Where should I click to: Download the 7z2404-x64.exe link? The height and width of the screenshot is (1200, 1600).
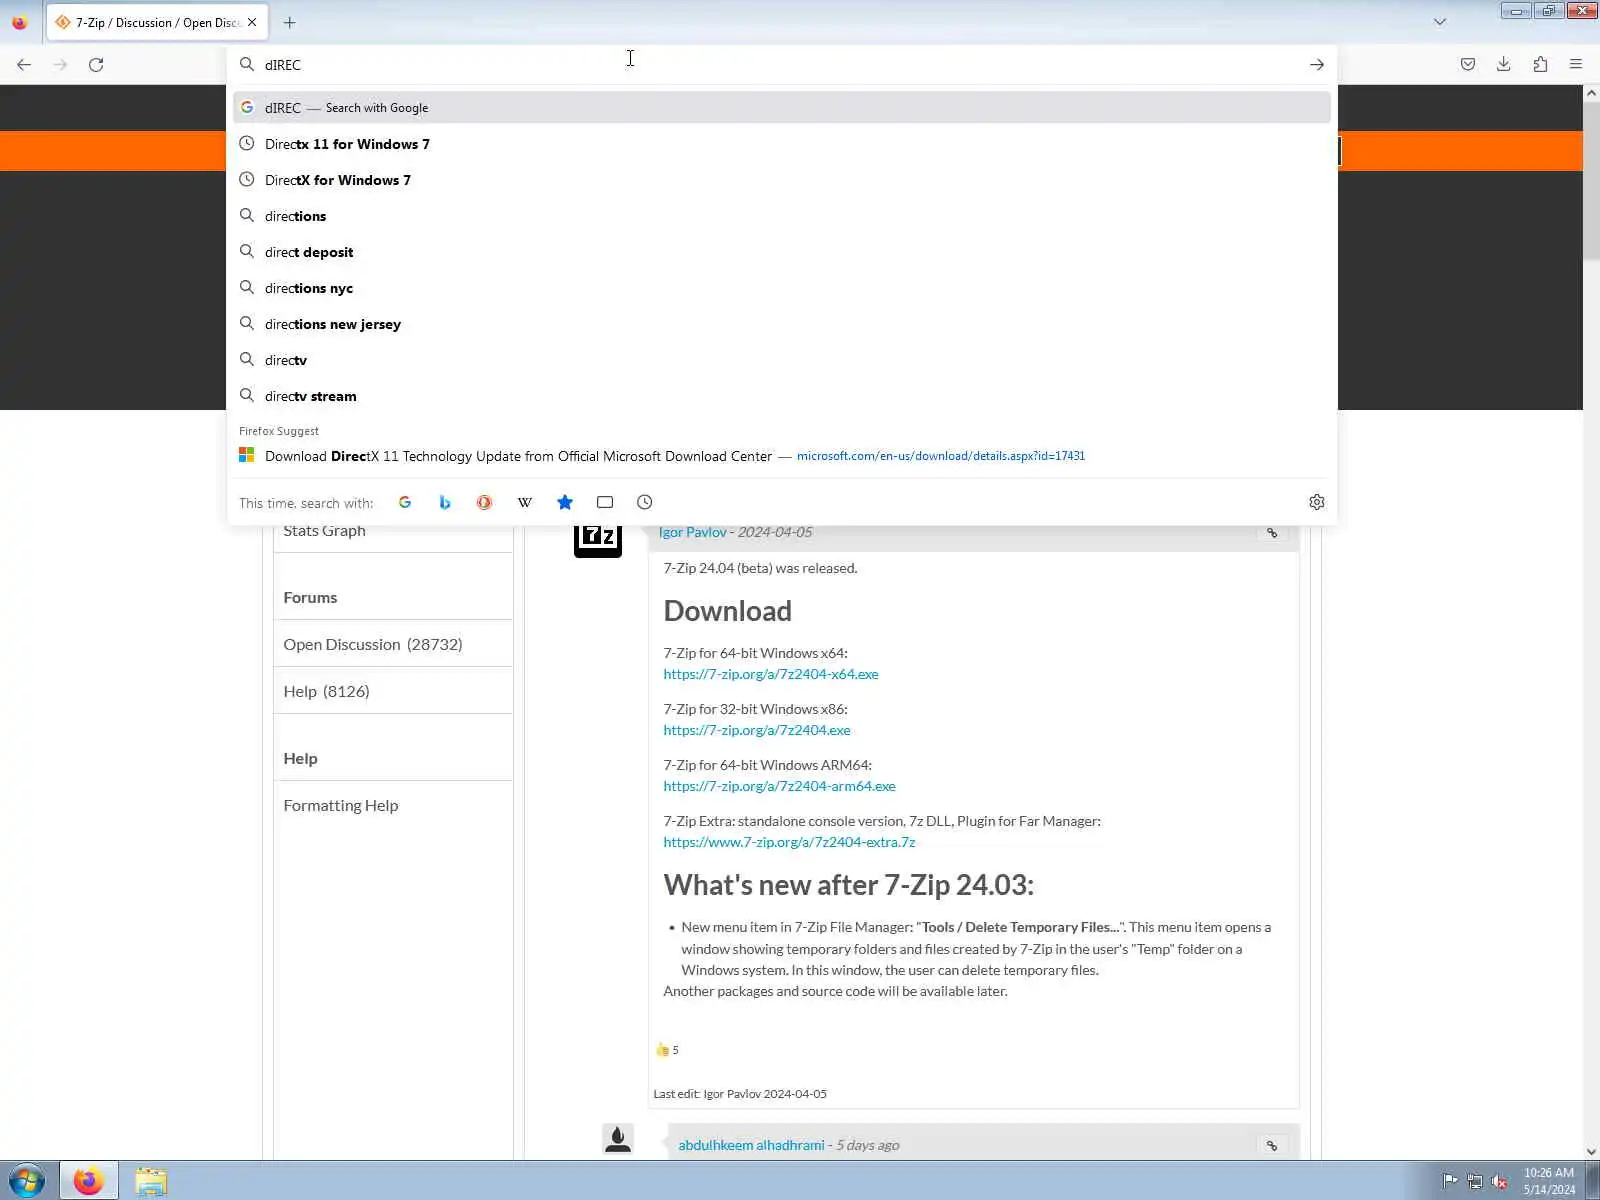tap(771, 674)
